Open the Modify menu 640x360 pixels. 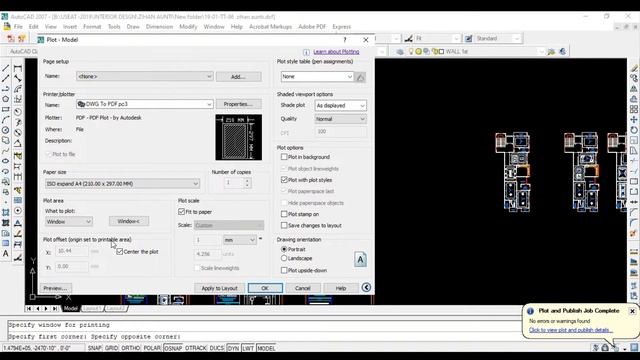point(188,27)
